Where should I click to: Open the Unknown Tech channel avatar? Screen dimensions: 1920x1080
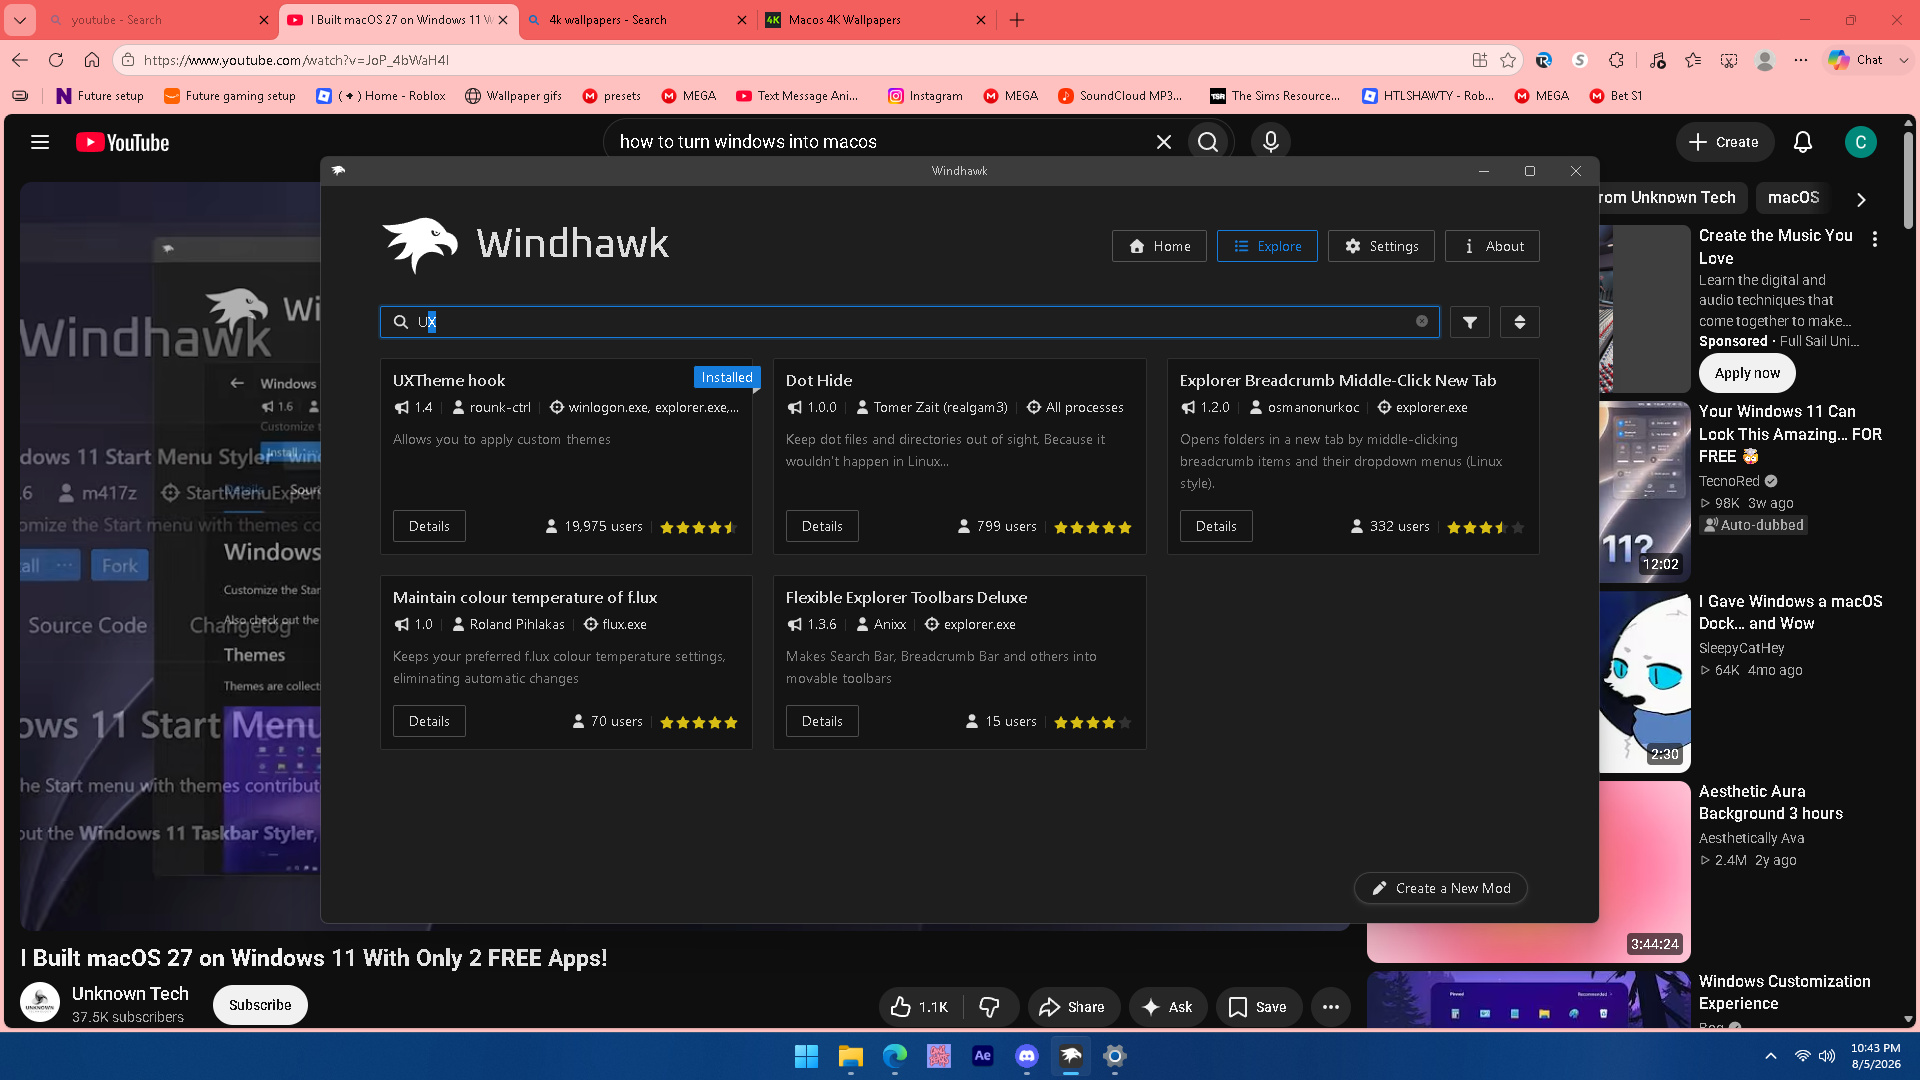(40, 1003)
